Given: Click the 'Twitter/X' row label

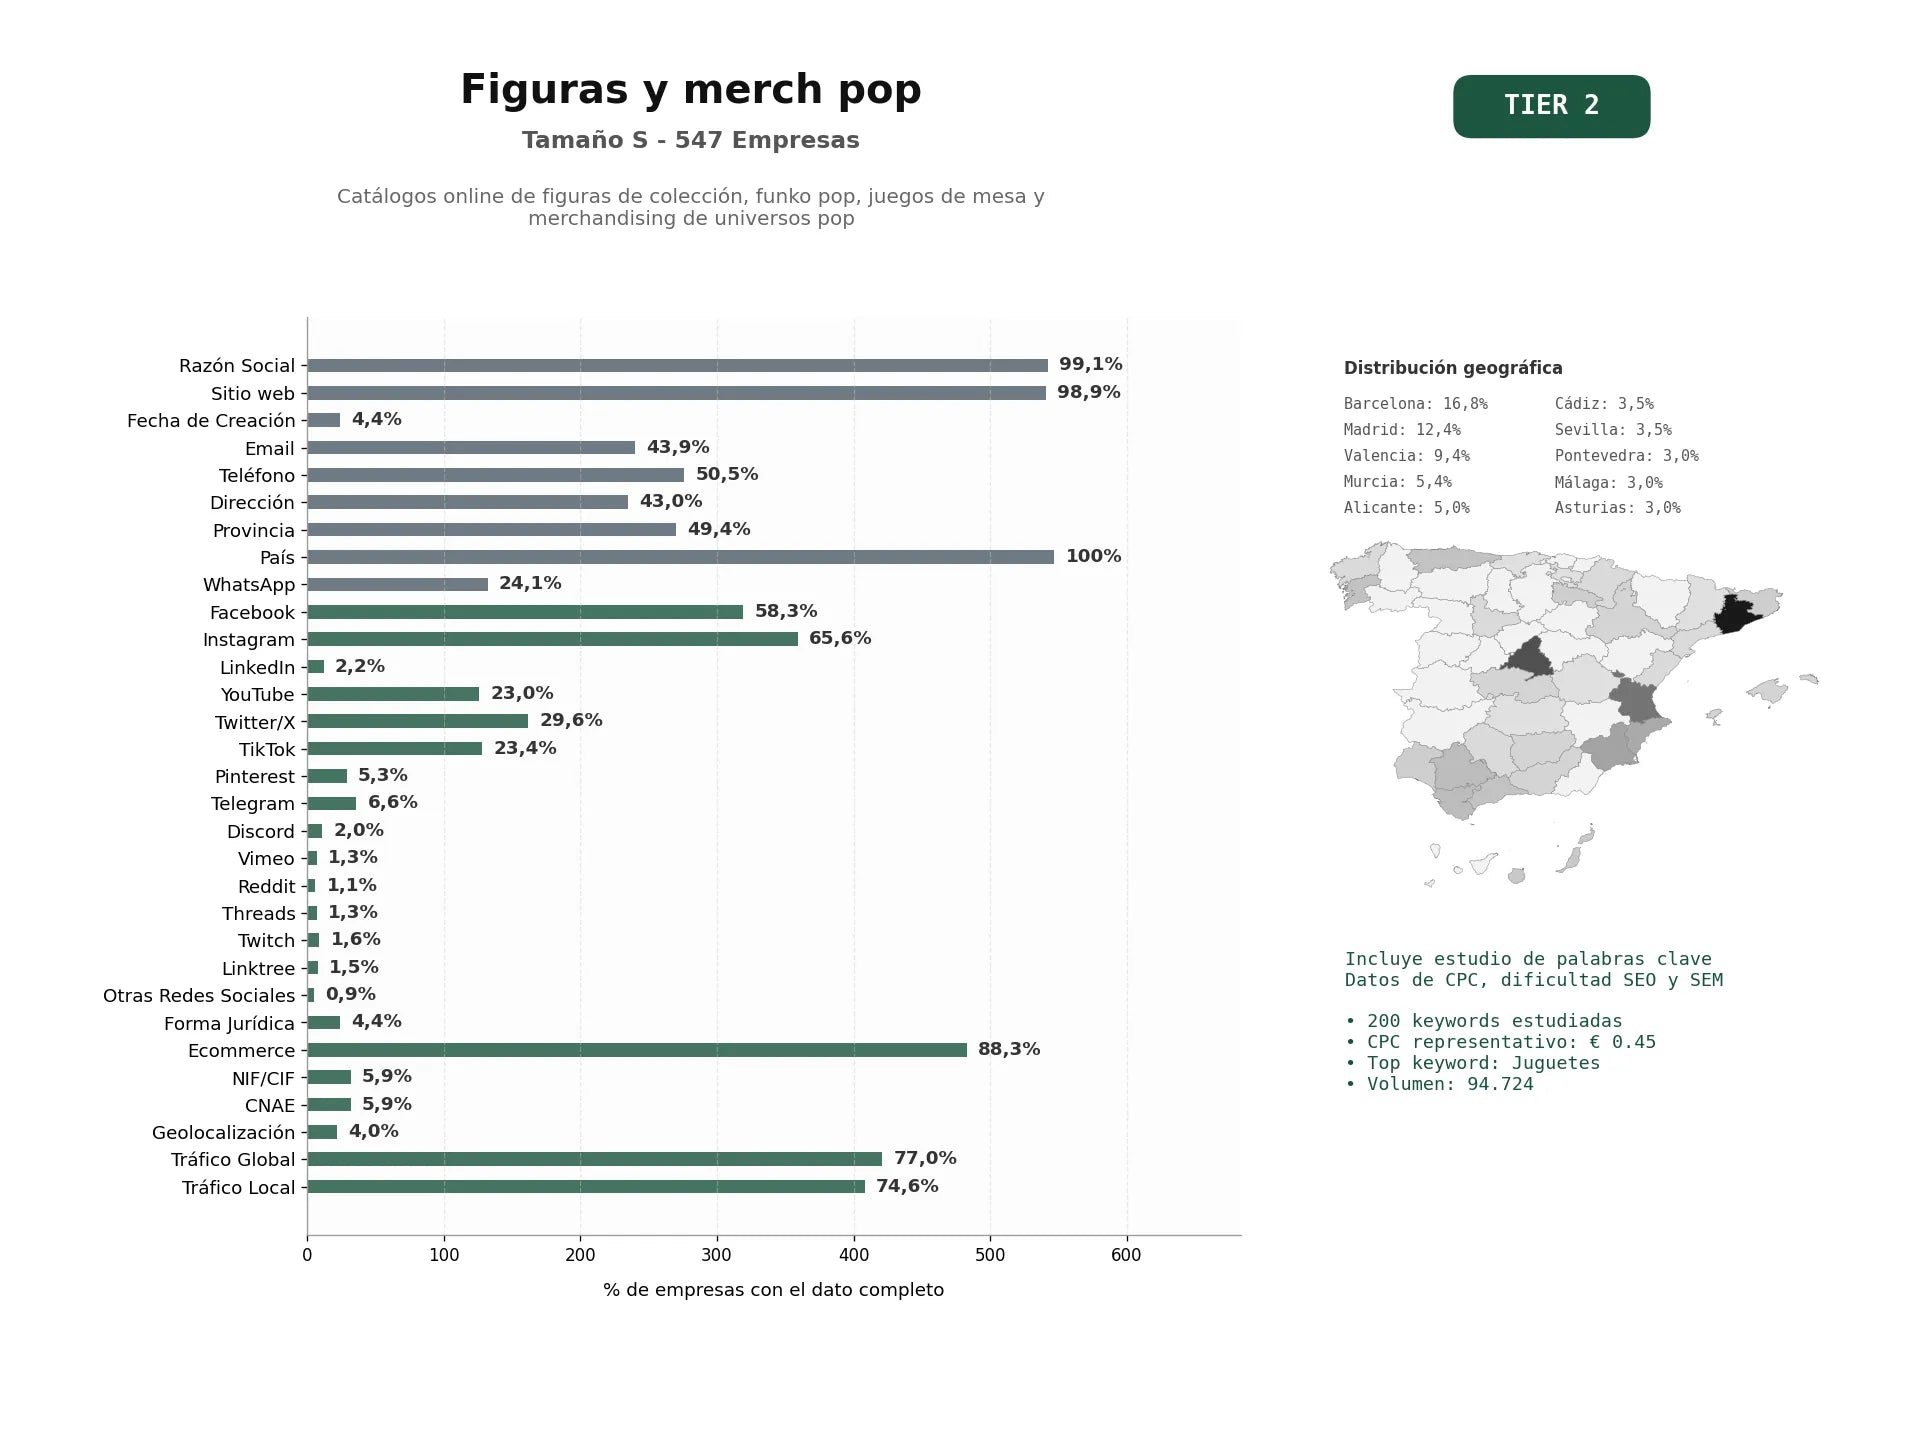Looking at the screenshot, I should pos(255,722).
